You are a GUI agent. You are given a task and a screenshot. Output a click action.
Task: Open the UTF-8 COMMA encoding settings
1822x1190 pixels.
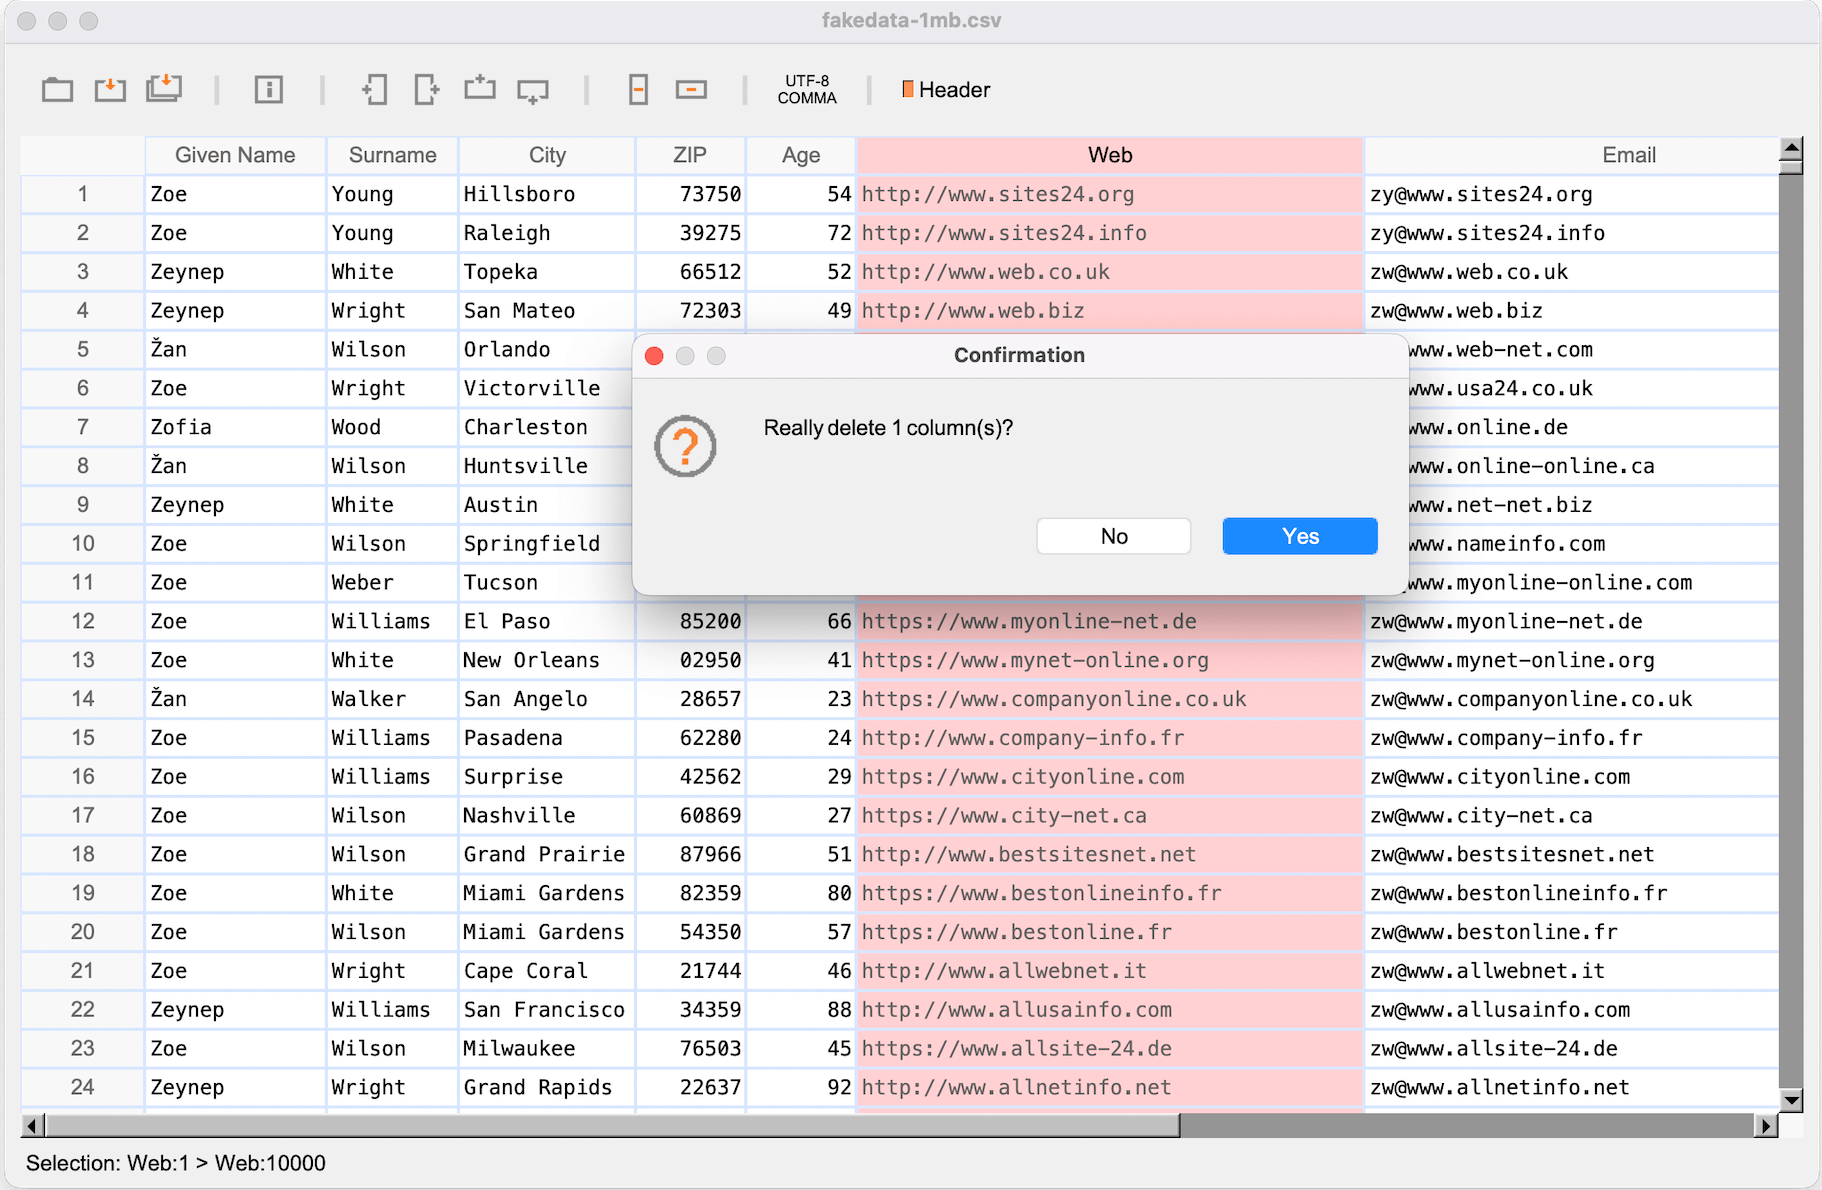point(807,90)
